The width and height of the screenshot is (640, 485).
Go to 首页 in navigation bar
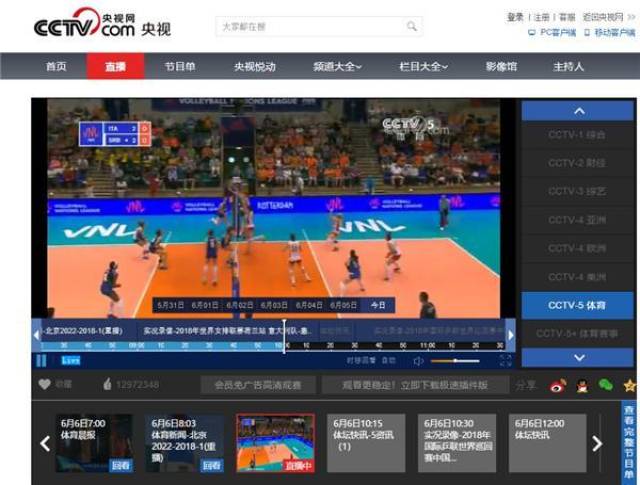[x=56, y=66]
